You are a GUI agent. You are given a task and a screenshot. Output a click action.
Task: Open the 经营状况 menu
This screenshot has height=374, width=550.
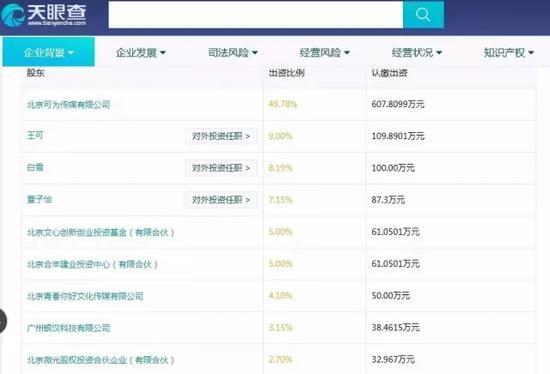416,53
